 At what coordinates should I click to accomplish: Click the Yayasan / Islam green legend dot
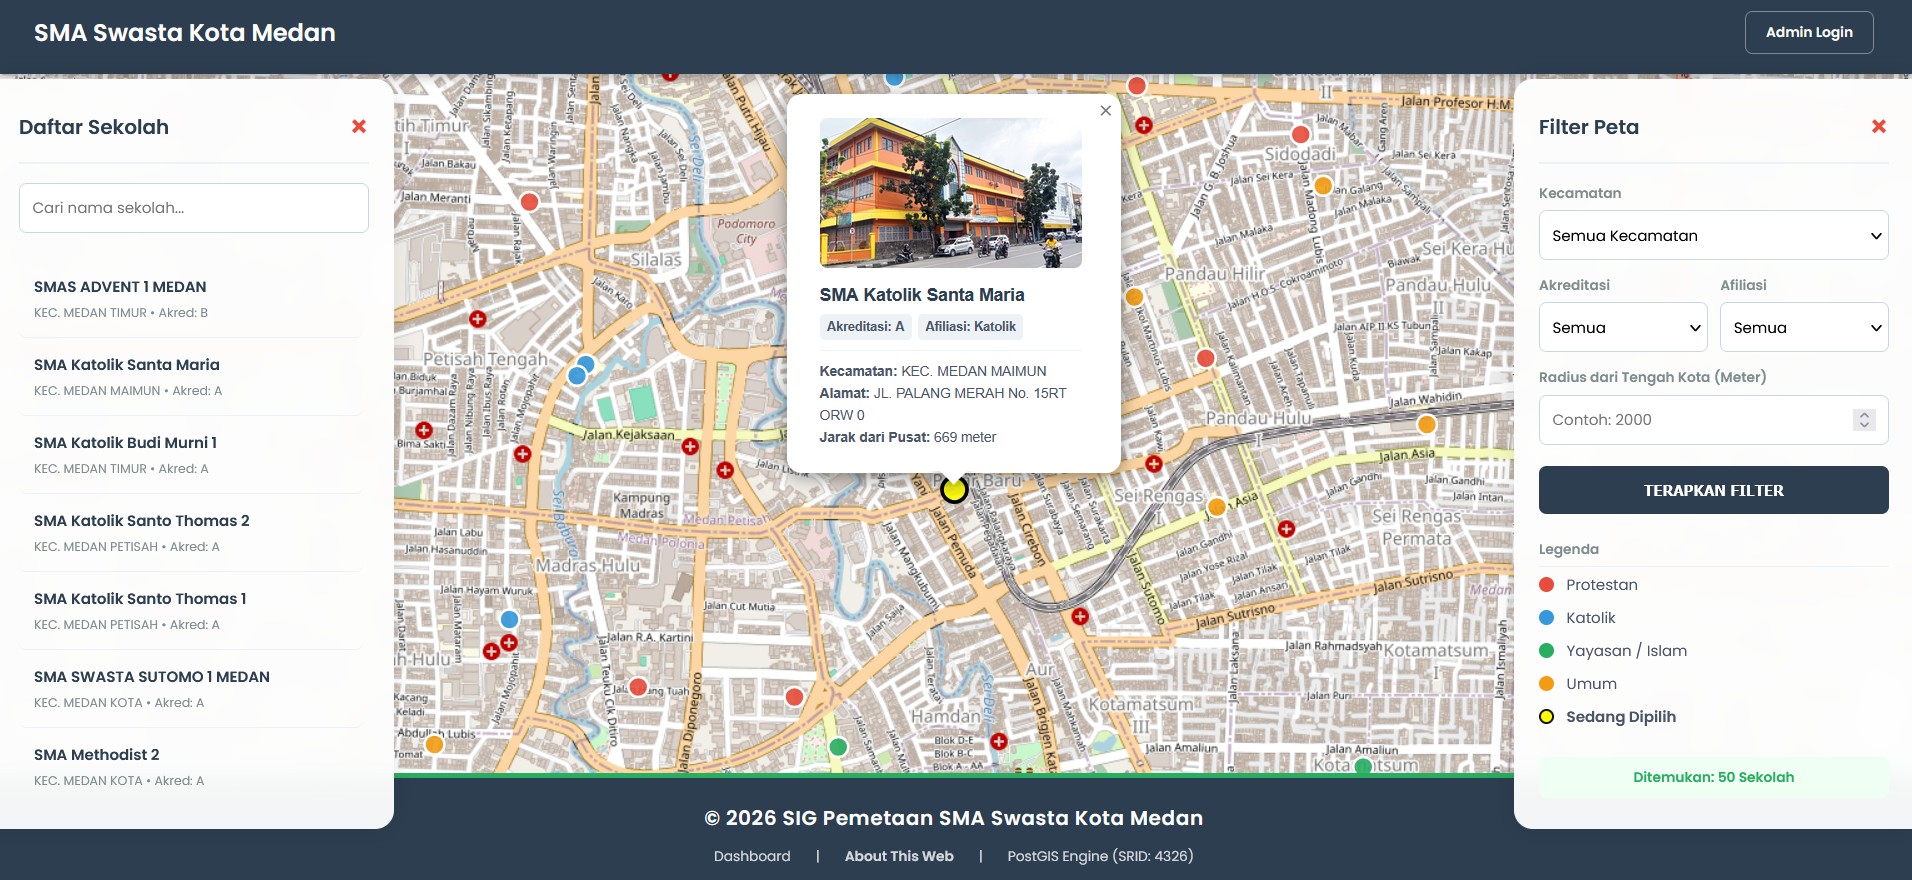(1546, 651)
